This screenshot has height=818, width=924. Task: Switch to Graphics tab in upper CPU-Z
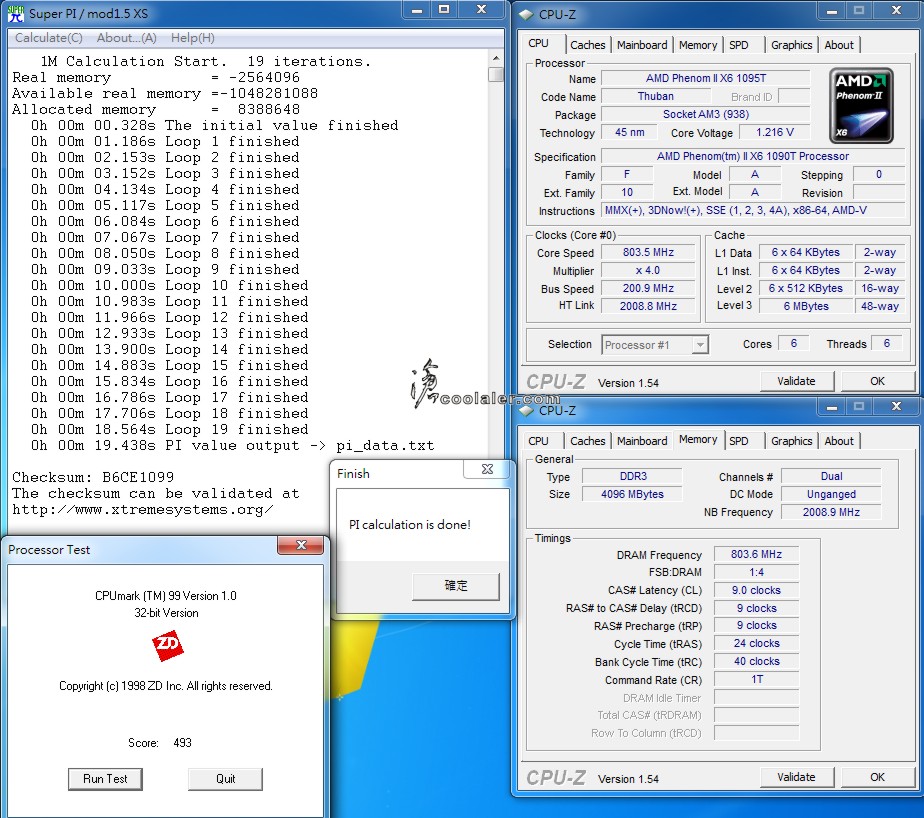[x=791, y=45]
